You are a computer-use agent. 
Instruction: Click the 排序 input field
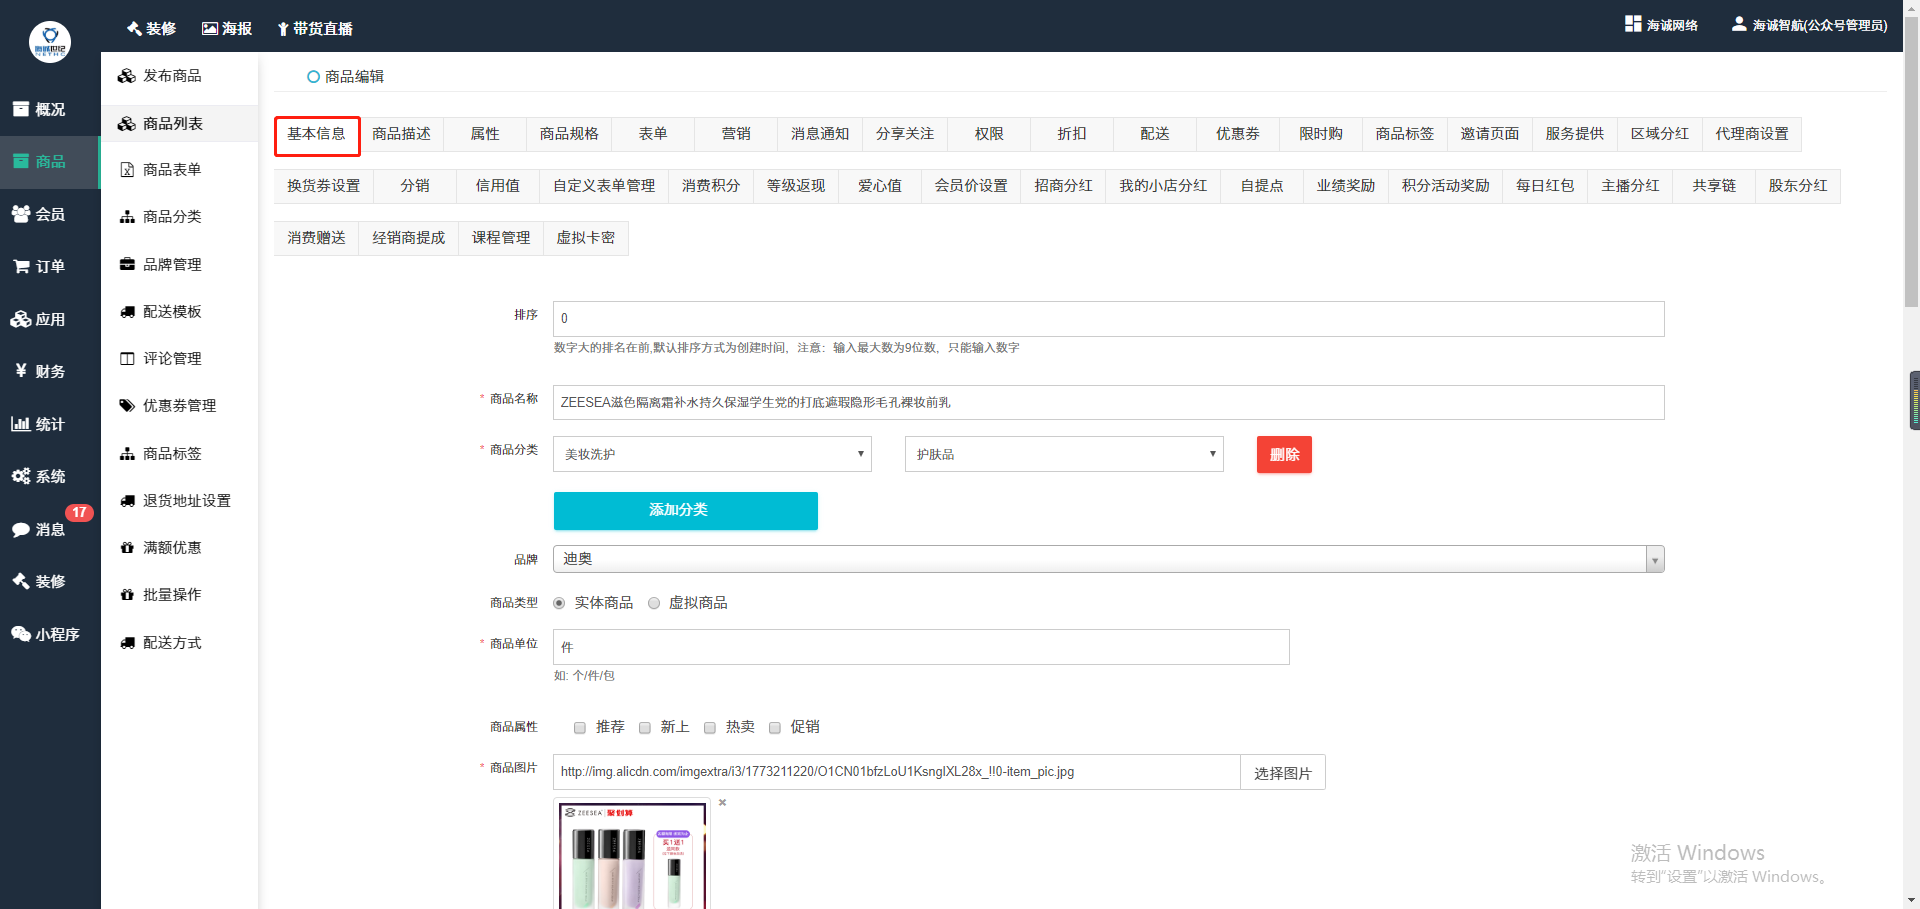pos(1109,319)
